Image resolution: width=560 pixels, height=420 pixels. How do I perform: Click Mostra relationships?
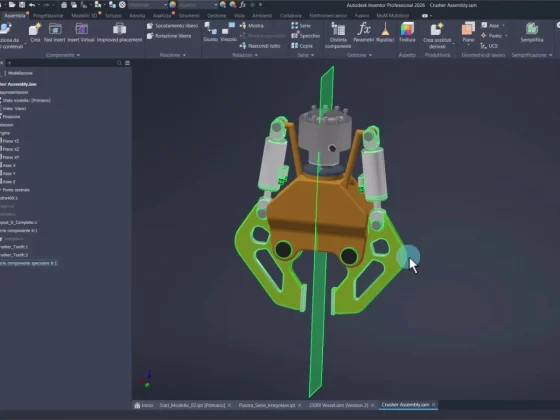[x=251, y=26]
